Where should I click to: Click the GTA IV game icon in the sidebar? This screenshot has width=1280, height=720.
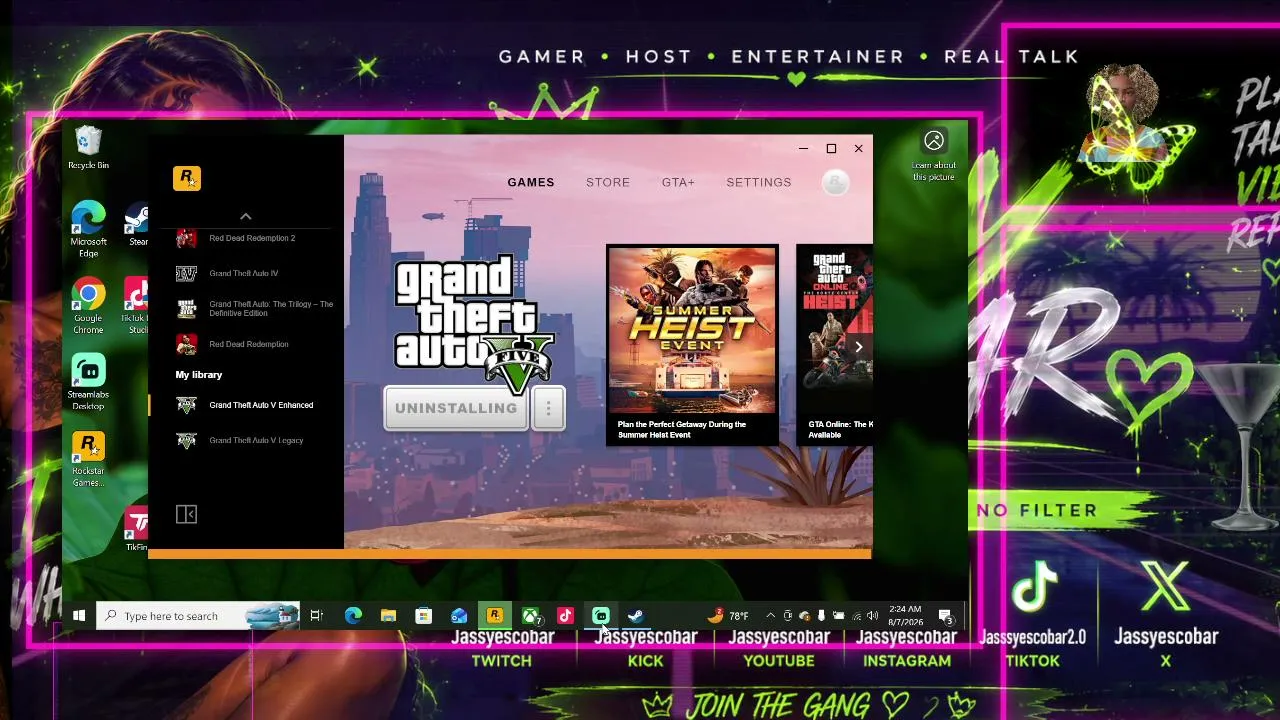(186, 273)
